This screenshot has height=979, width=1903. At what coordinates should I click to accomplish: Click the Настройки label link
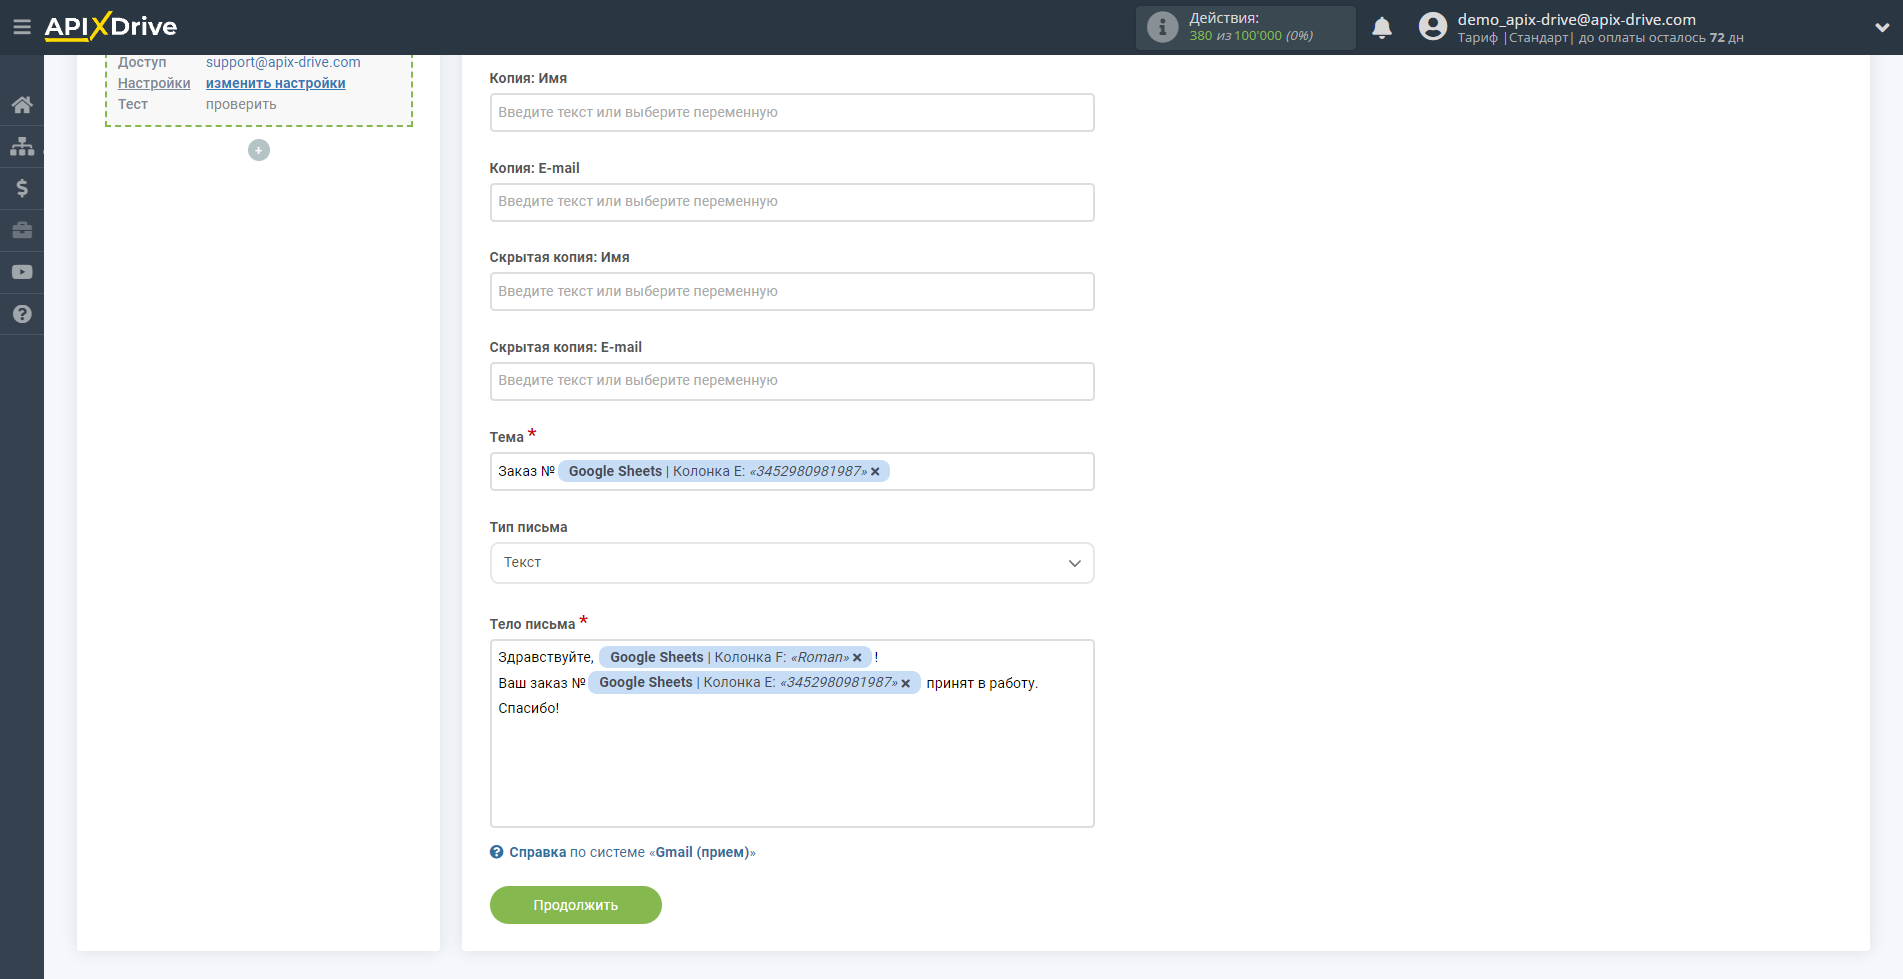154,83
